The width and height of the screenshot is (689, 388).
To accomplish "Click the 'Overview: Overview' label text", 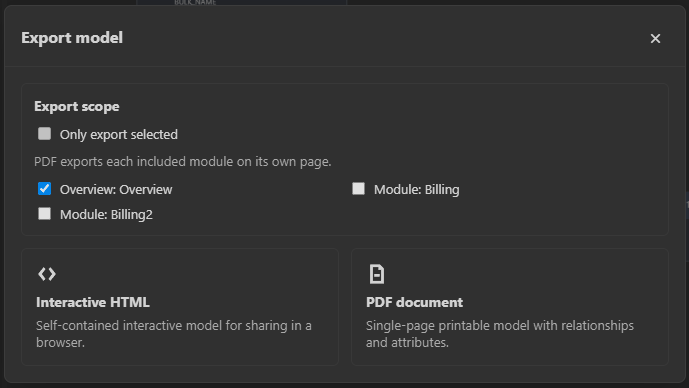I will click(x=116, y=189).
